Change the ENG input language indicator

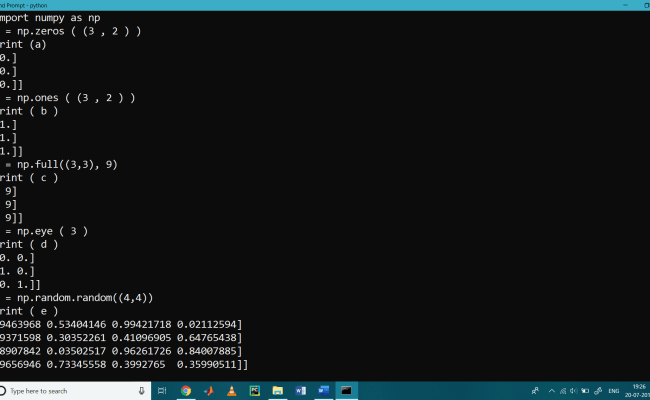click(x=614, y=391)
